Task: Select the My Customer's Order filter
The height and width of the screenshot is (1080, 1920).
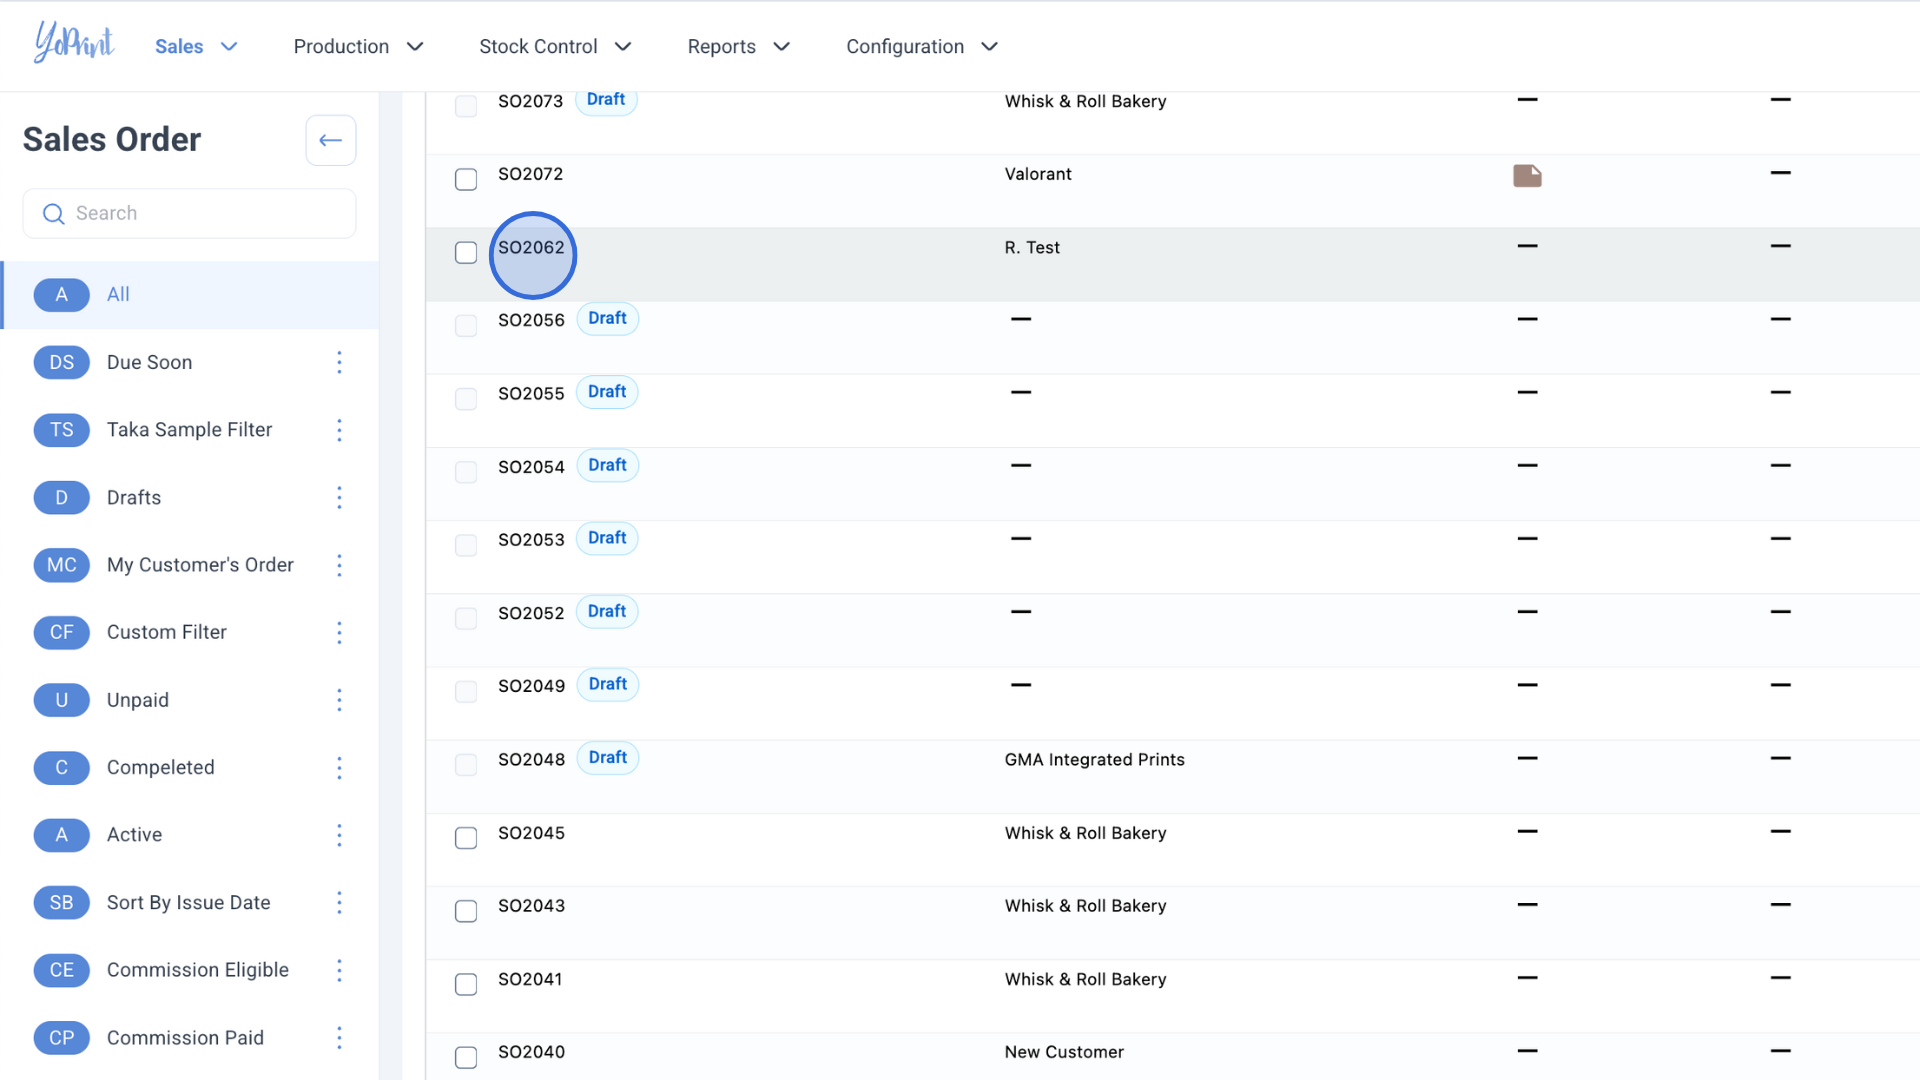Action: (x=200, y=565)
